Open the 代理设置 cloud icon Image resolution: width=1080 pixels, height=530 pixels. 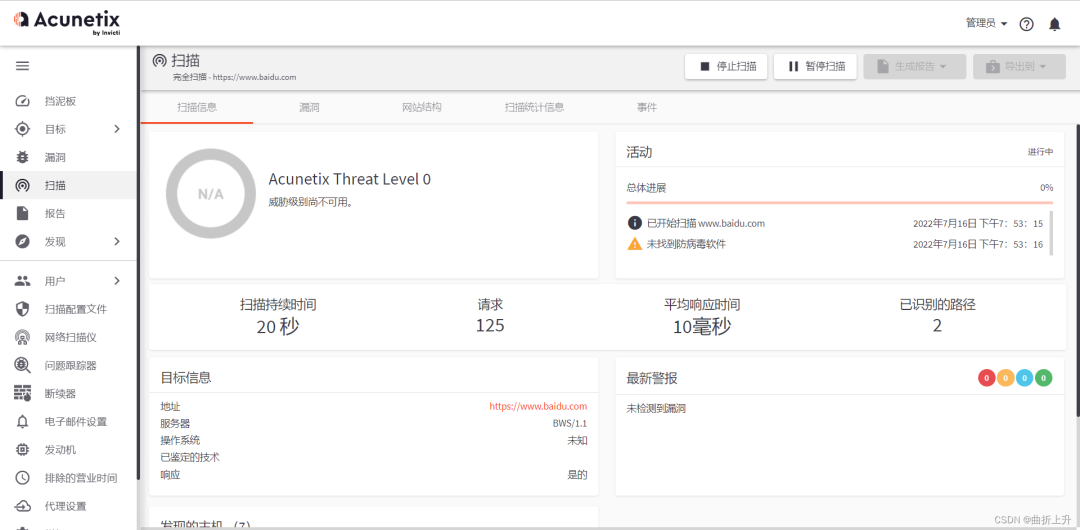(x=23, y=507)
